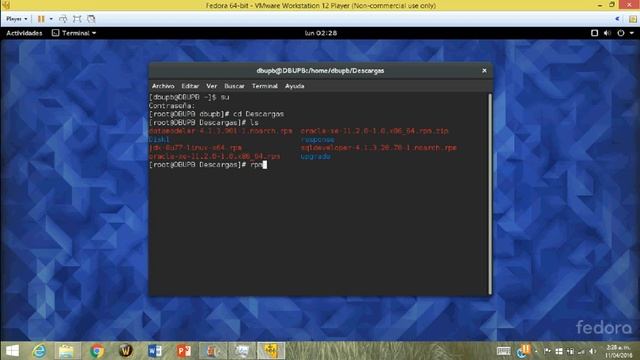Pause the virtual machine in VMware toolbar
The height and width of the screenshot is (360, 640).
pos(41,19)
